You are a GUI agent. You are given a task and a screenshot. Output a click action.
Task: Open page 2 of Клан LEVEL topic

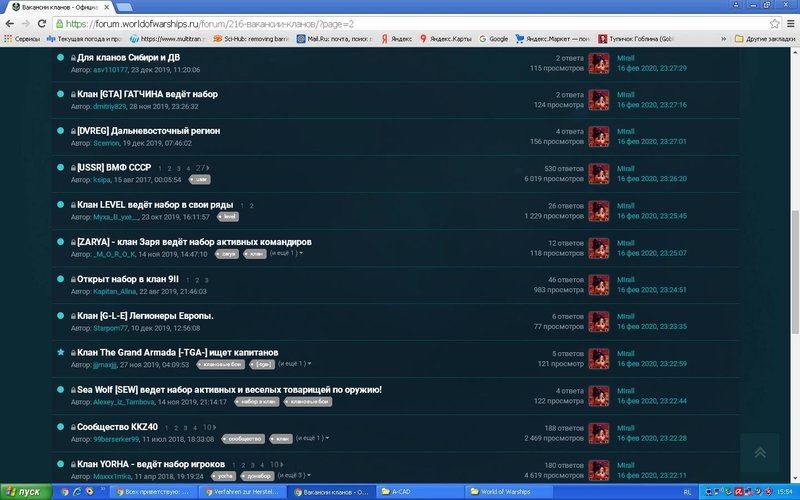tap(252, 206)
